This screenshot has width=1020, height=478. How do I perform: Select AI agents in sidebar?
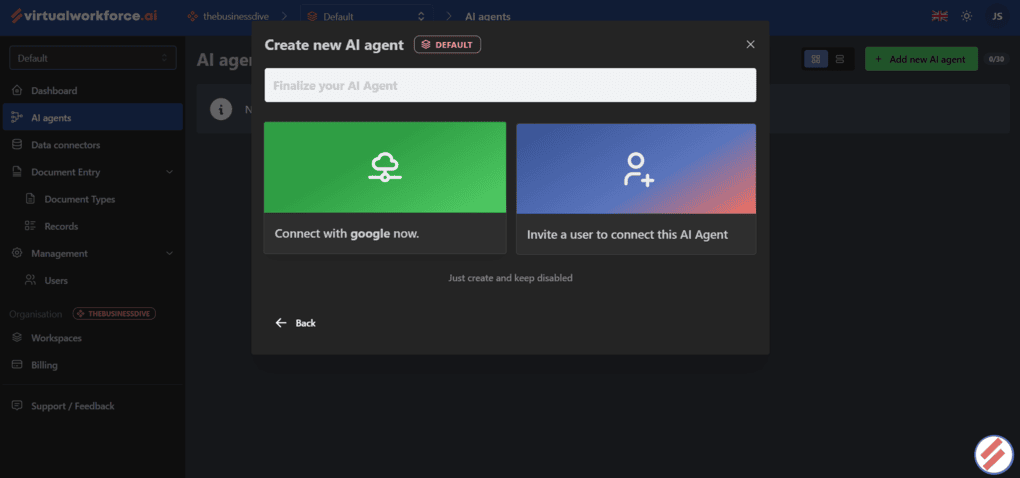click(93, 118)
